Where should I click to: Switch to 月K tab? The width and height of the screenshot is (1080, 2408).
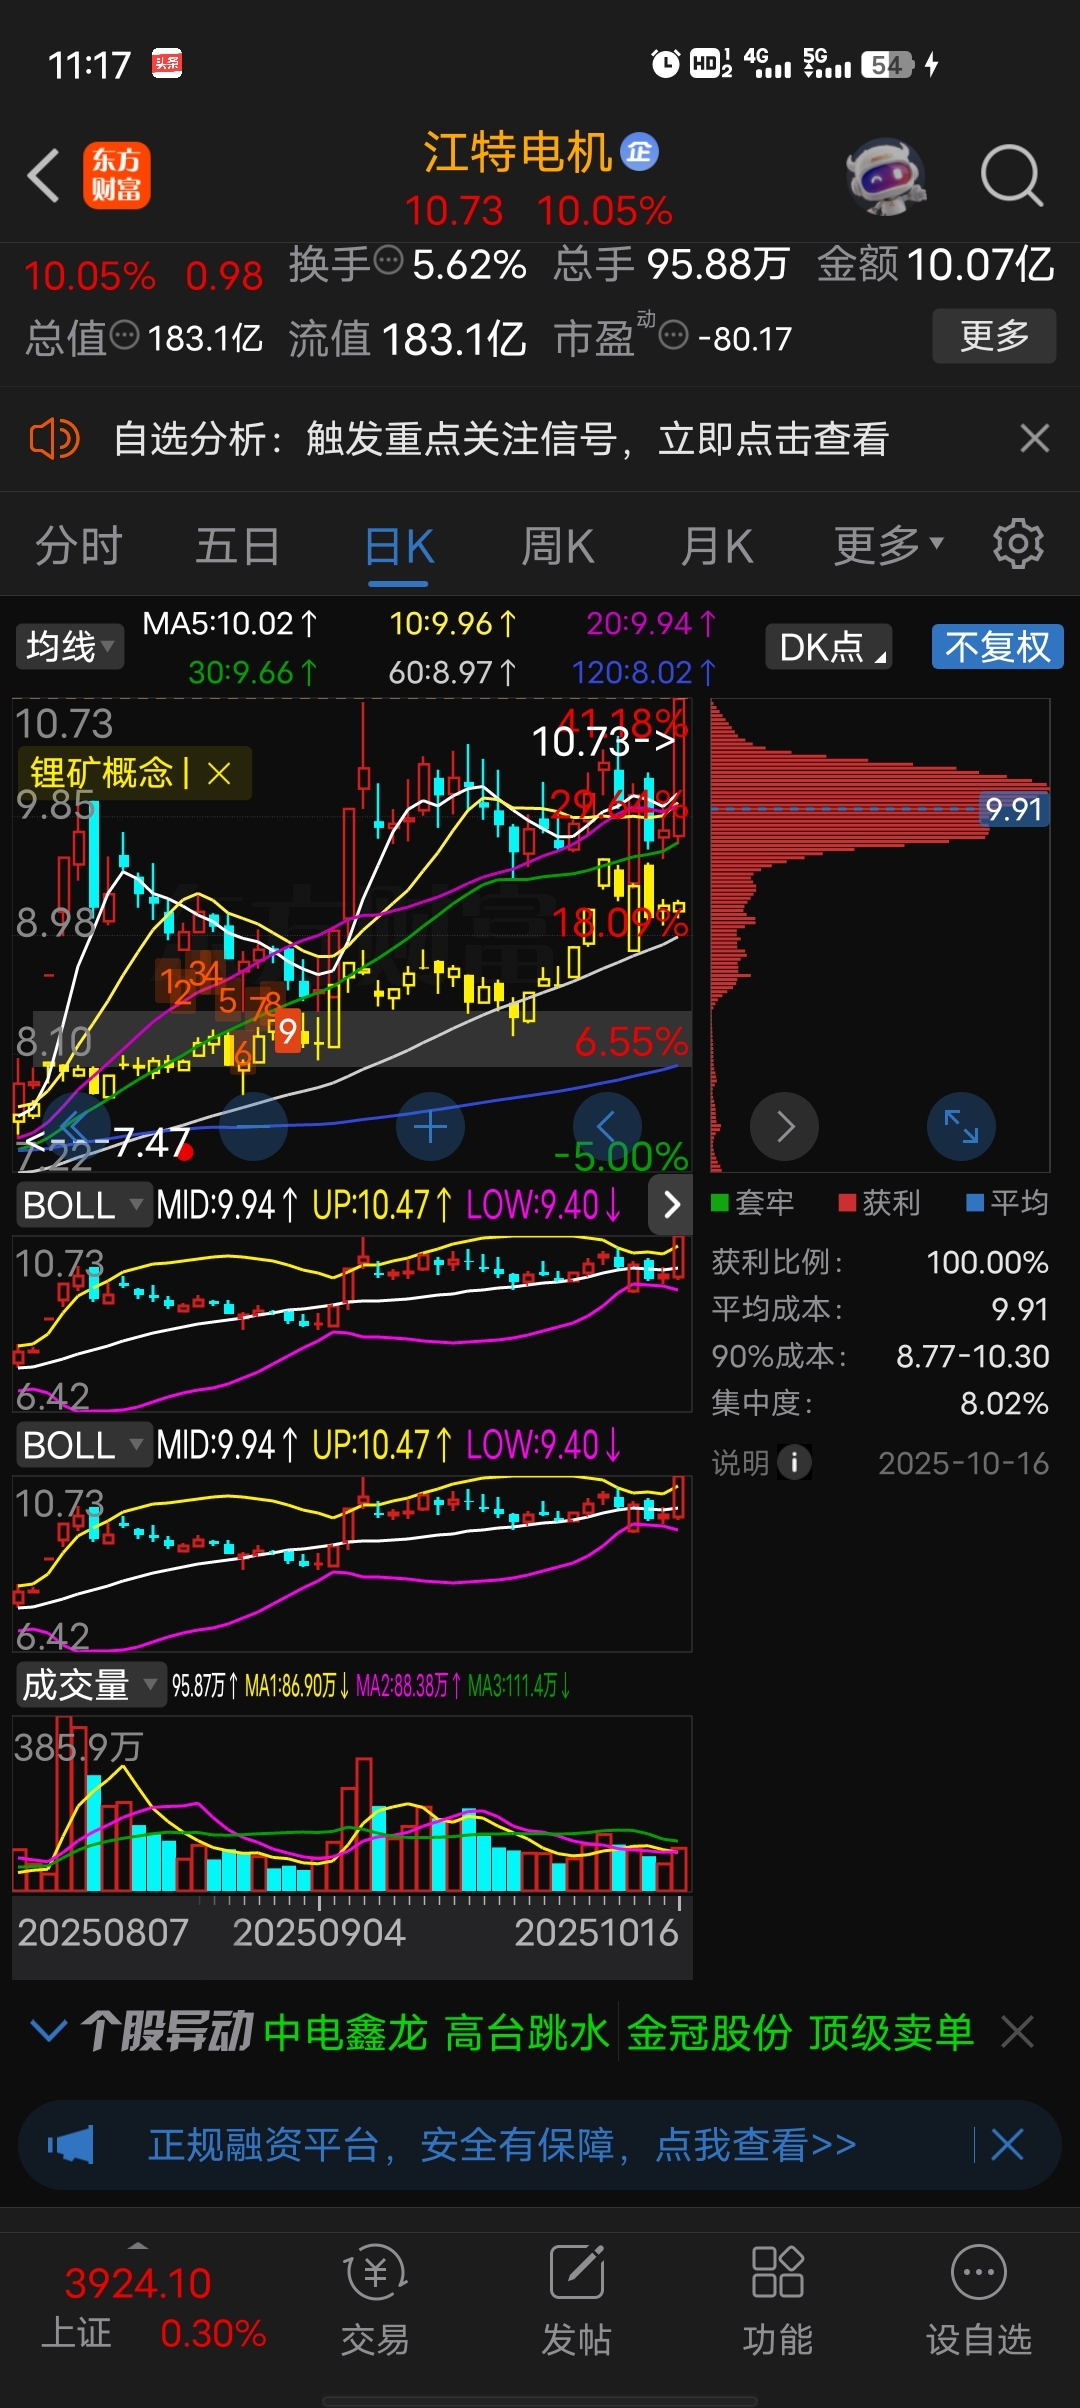[x=716, y=547]
